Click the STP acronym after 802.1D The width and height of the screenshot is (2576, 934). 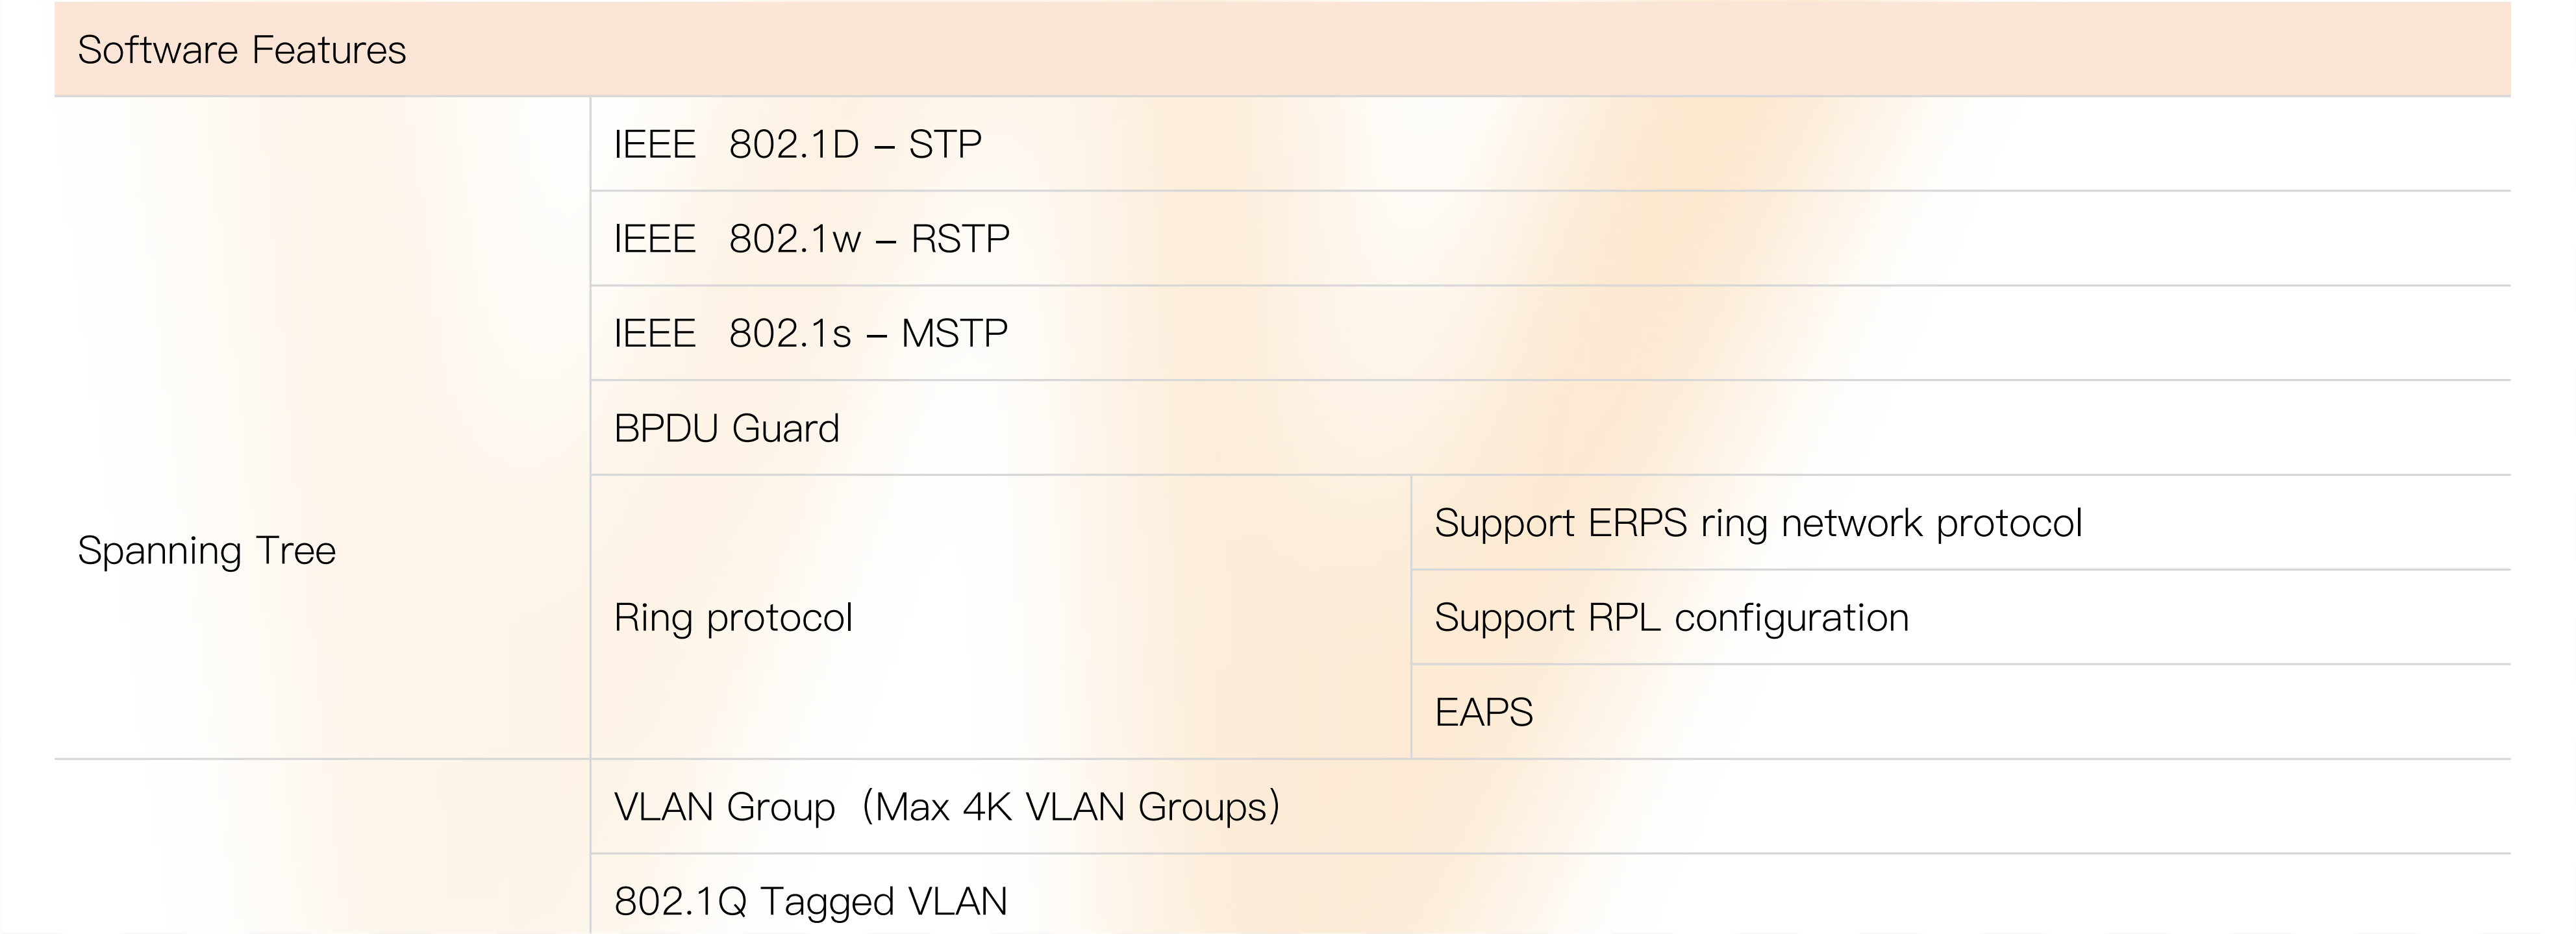(x=945, y=145)
